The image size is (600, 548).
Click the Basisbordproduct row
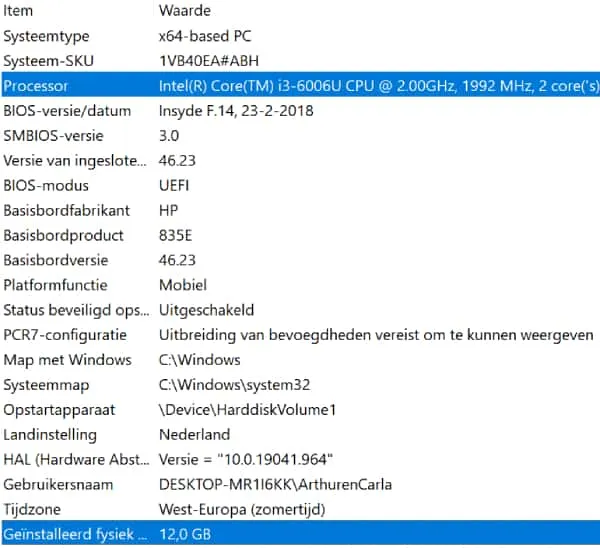pyautogui.click(x=64, y=236)
